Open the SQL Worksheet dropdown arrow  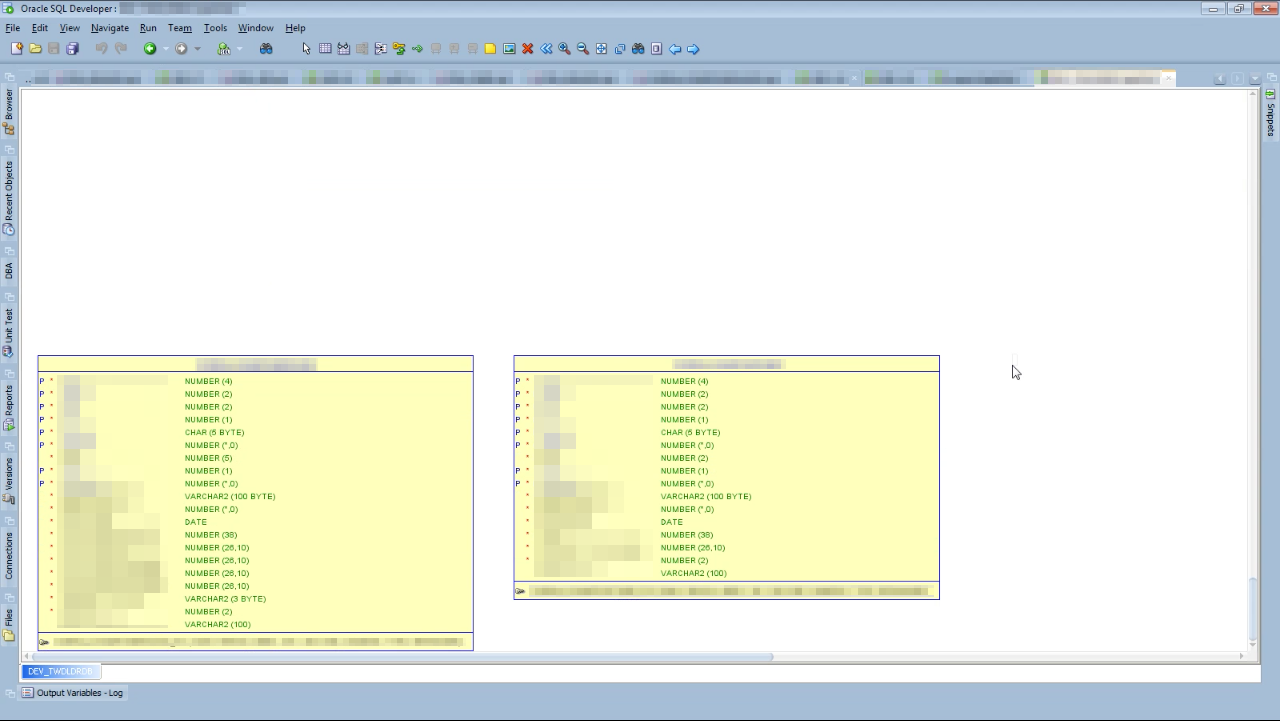[x=240, y=48]
